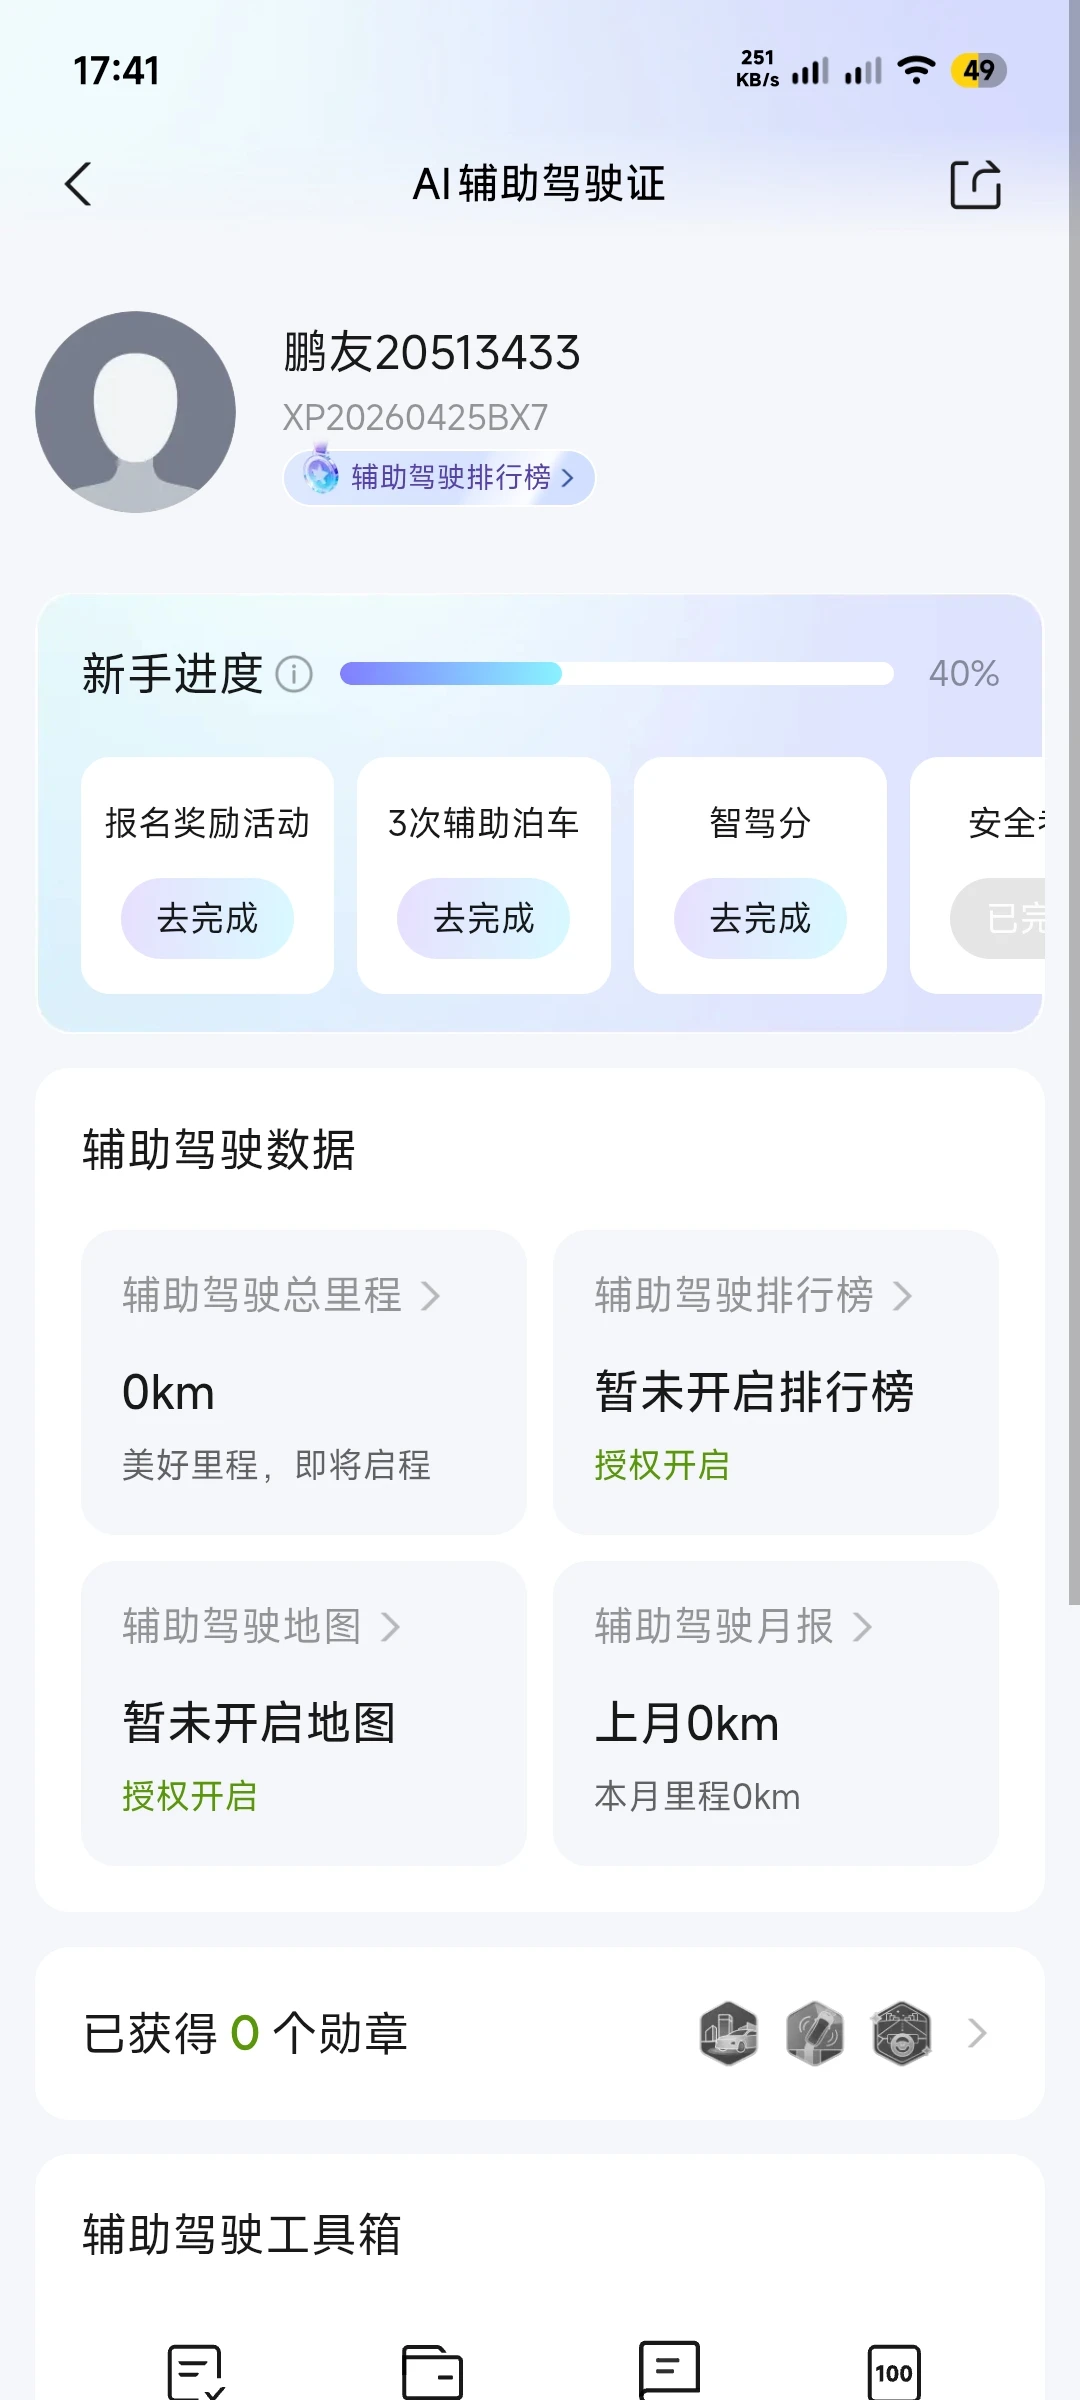Tap 去完成 under 智驾分

click(x=760, y=918)
